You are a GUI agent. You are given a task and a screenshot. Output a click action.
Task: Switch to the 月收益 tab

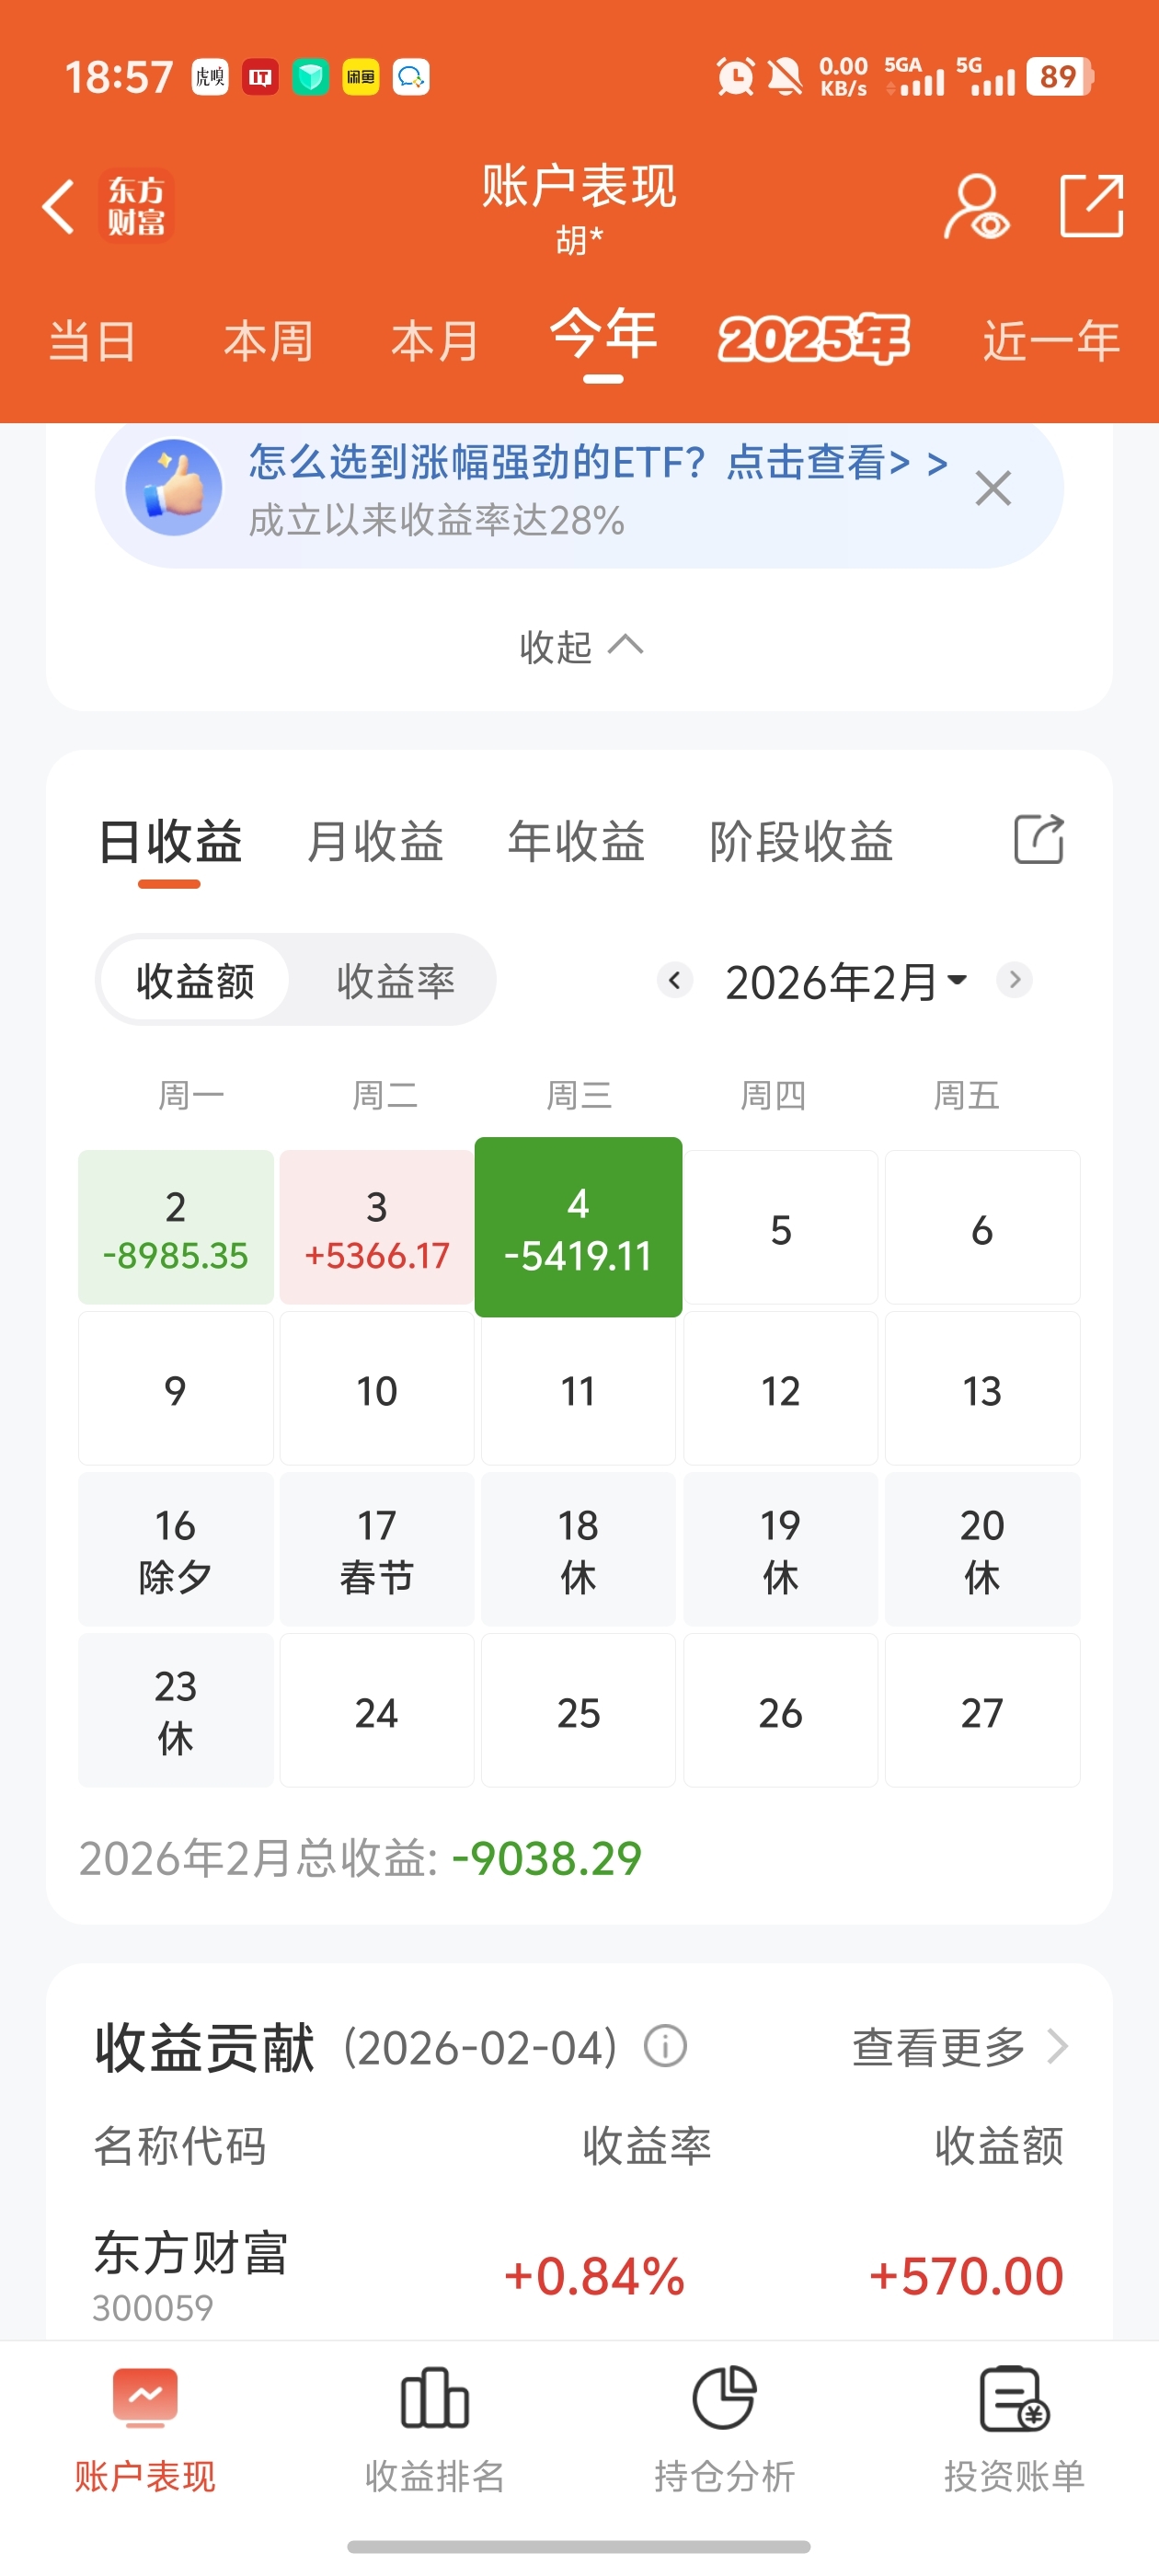pos(375,841)
